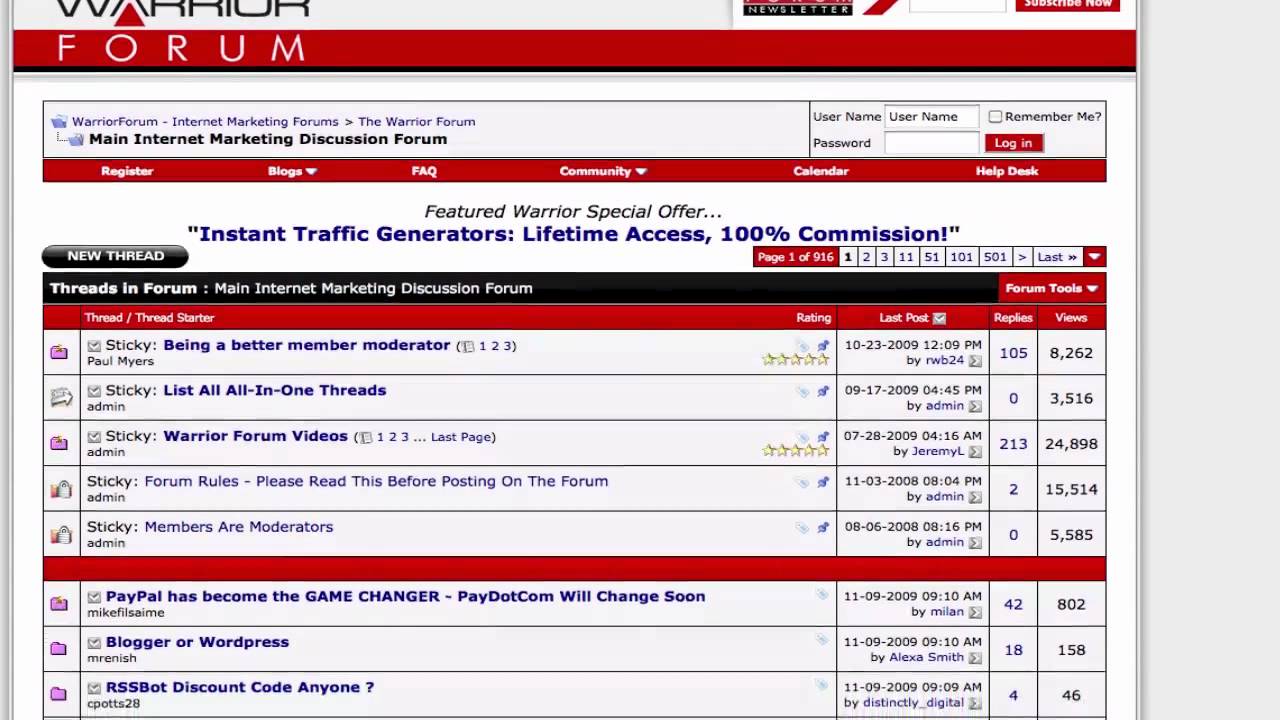Click the Log in button
Viewport: 1280px width, 720px height.
(1013, 143)
